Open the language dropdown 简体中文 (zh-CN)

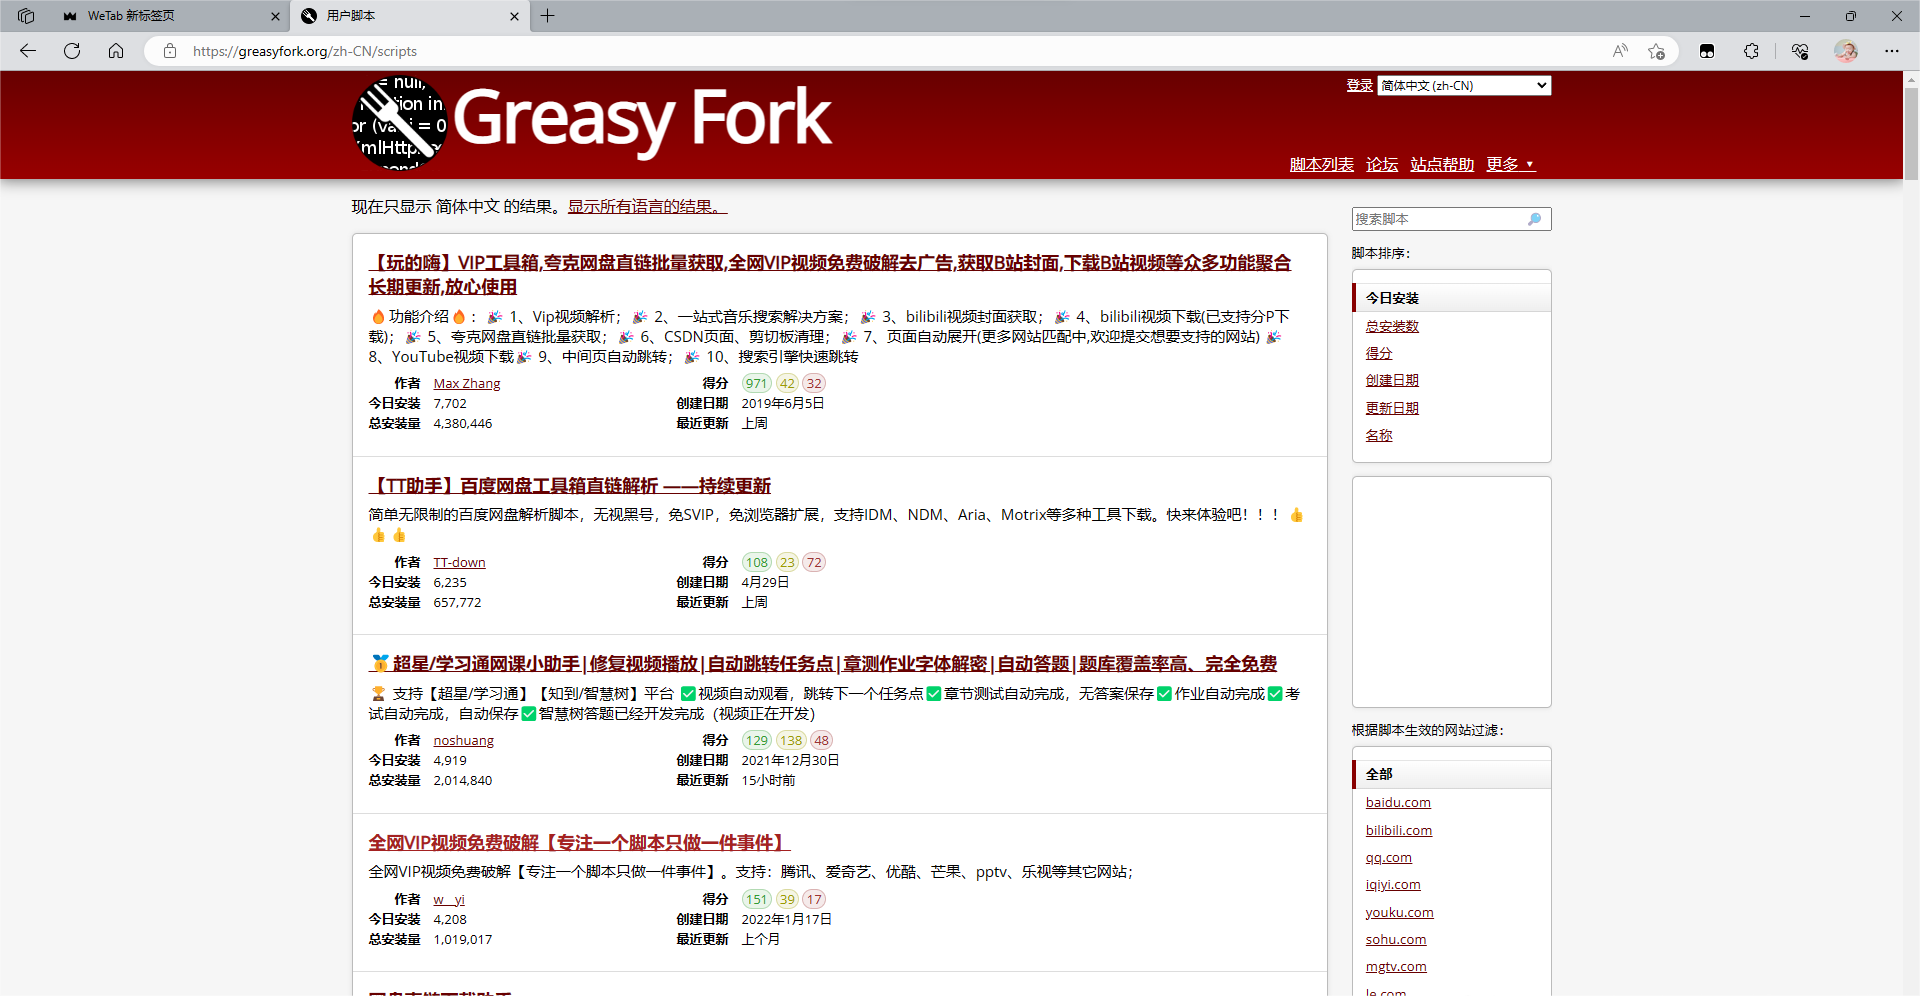(x=1464, y=86)
